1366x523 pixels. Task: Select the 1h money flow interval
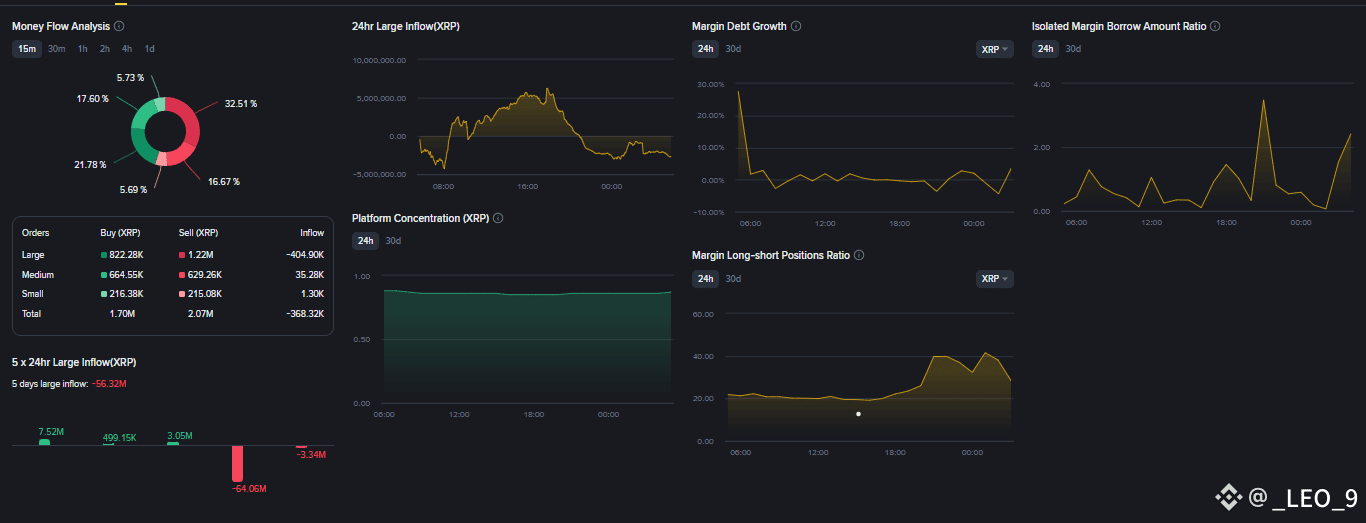[82, 49]
